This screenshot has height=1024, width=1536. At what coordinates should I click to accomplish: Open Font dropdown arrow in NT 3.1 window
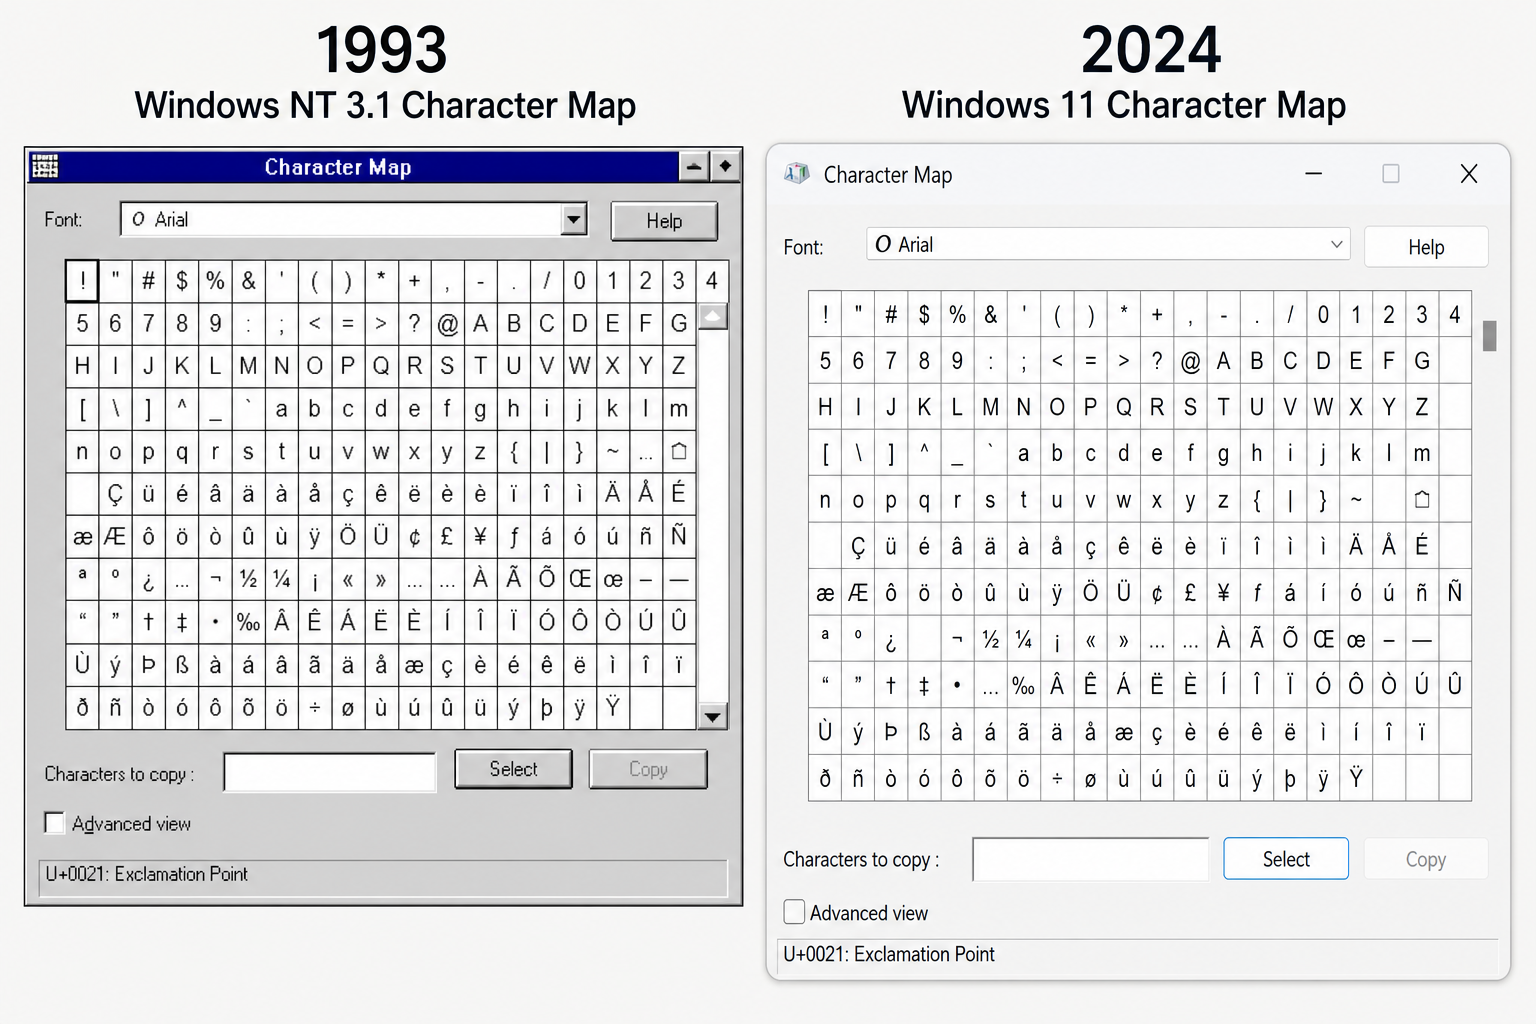tap(574, 219)
